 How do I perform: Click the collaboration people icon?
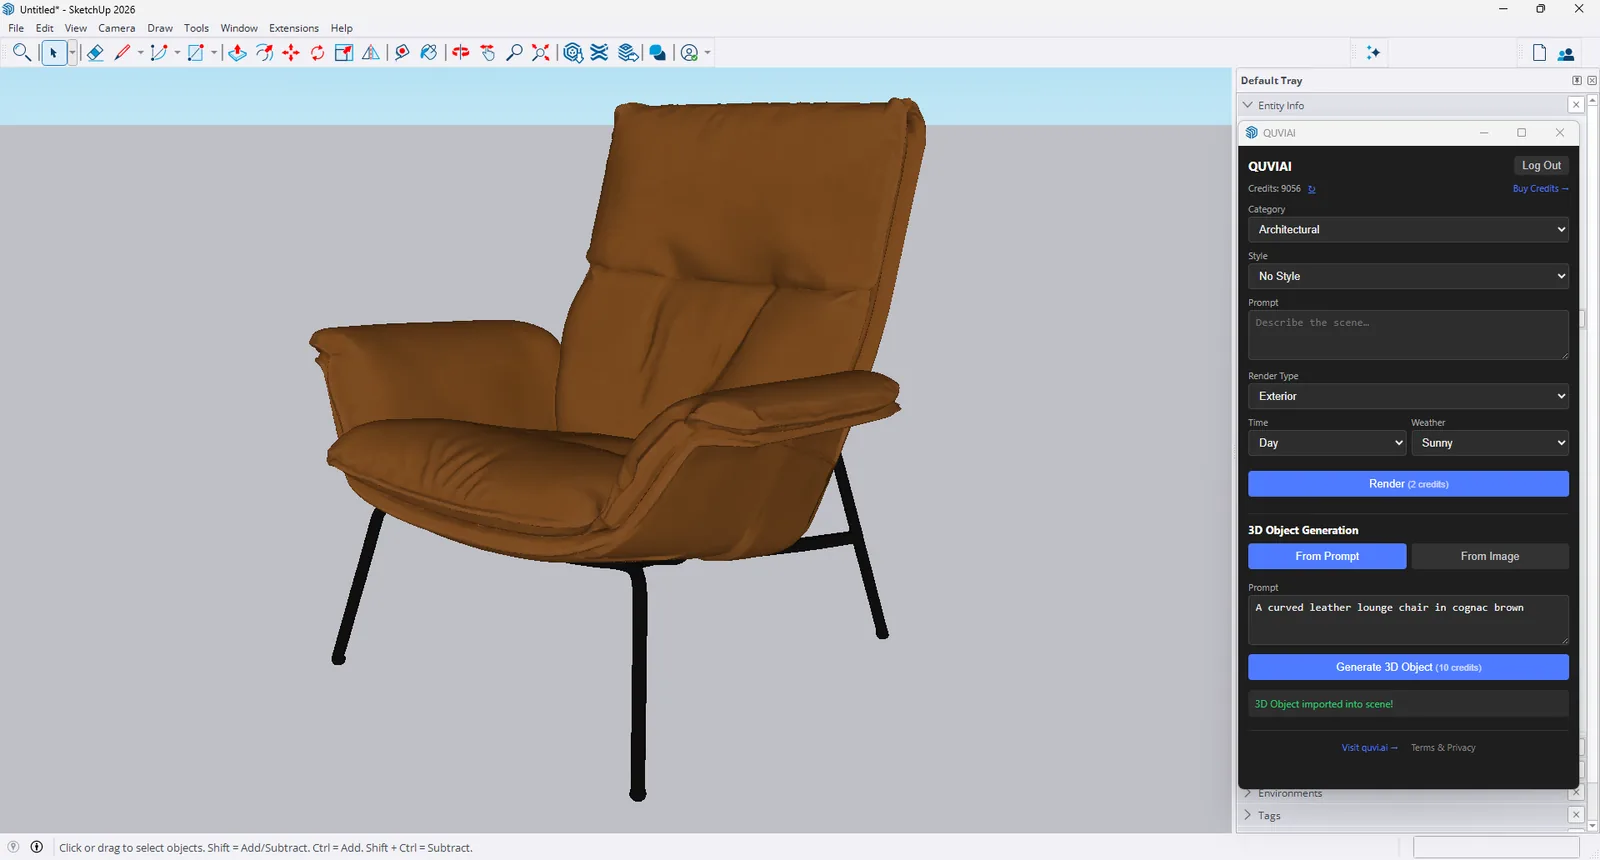(x=1566, y=54)
